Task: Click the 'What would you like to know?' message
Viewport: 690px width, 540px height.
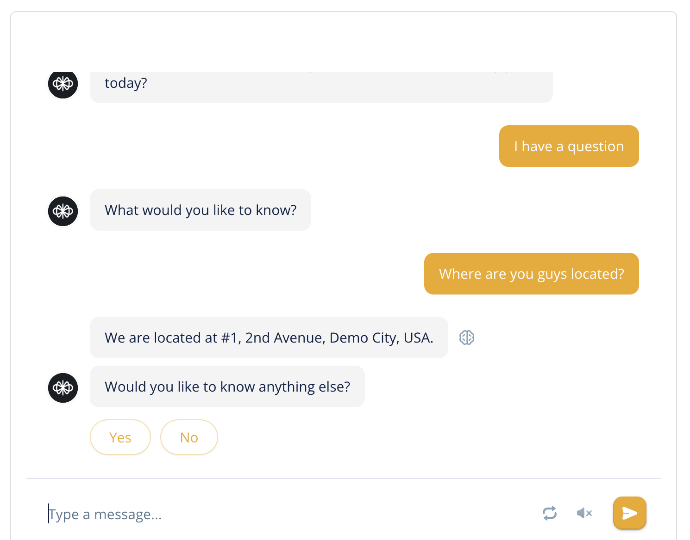Action: [200, 210]
